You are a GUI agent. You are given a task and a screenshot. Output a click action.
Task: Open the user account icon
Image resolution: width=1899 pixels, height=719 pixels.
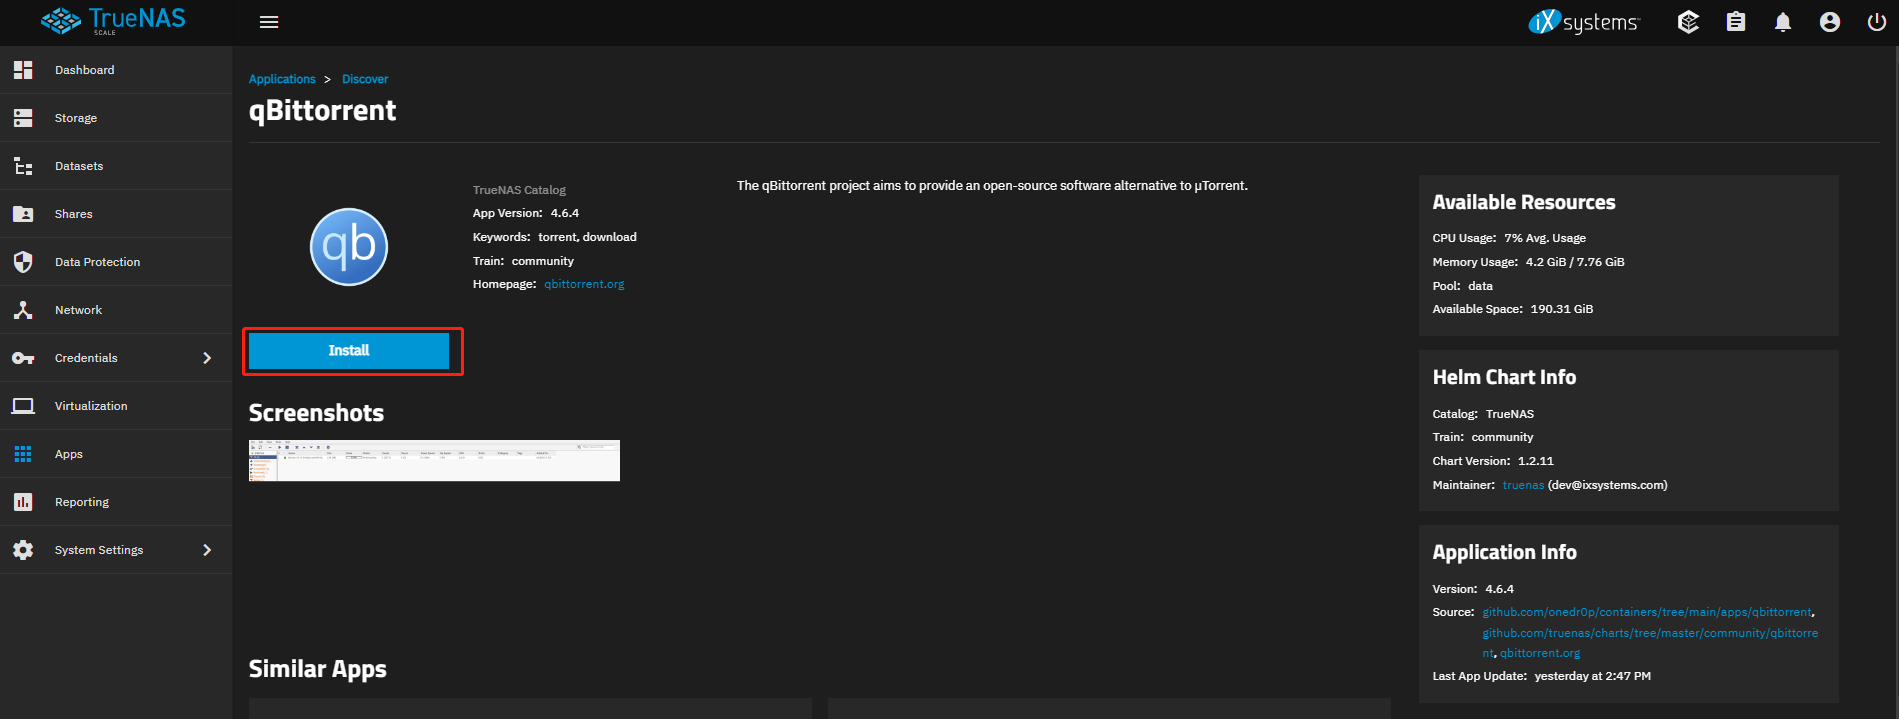tap(1830, 22)
